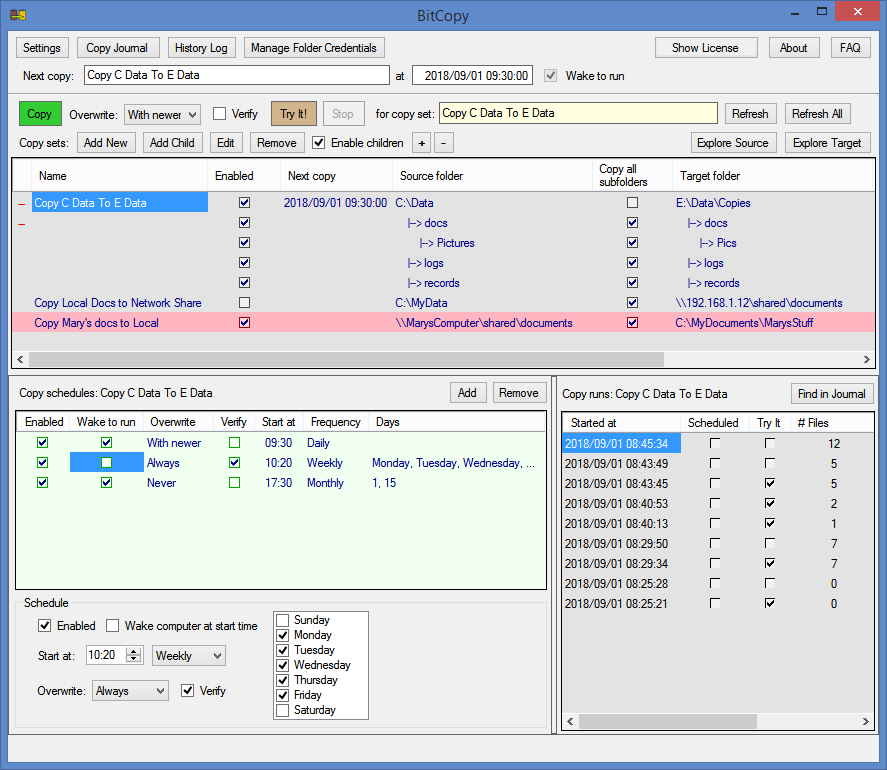
Task: Click the minus button to collapse copy sets
Action: (x=445, y=143)
